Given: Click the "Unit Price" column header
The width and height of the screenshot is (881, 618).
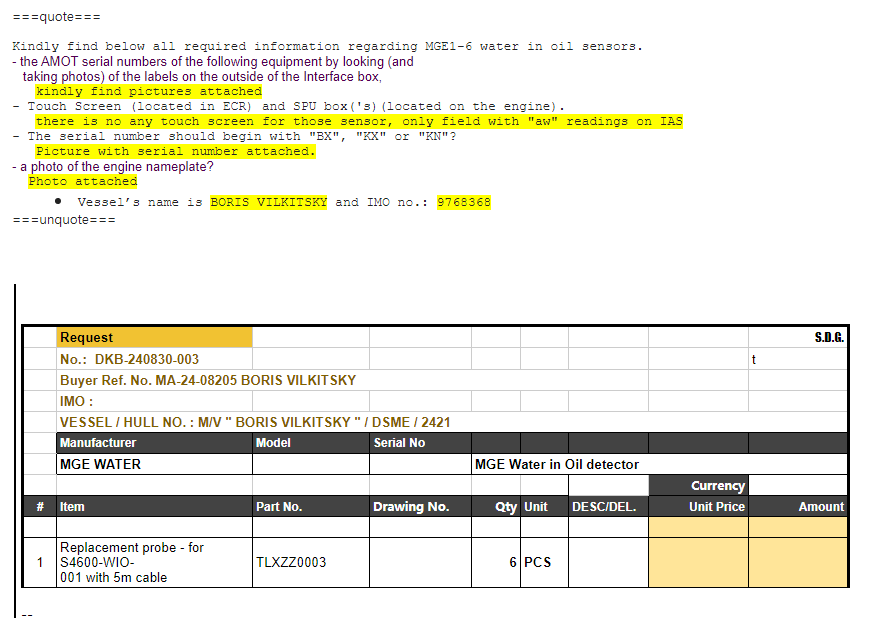Looking at the screenshot, I should [x=698, y=507].
